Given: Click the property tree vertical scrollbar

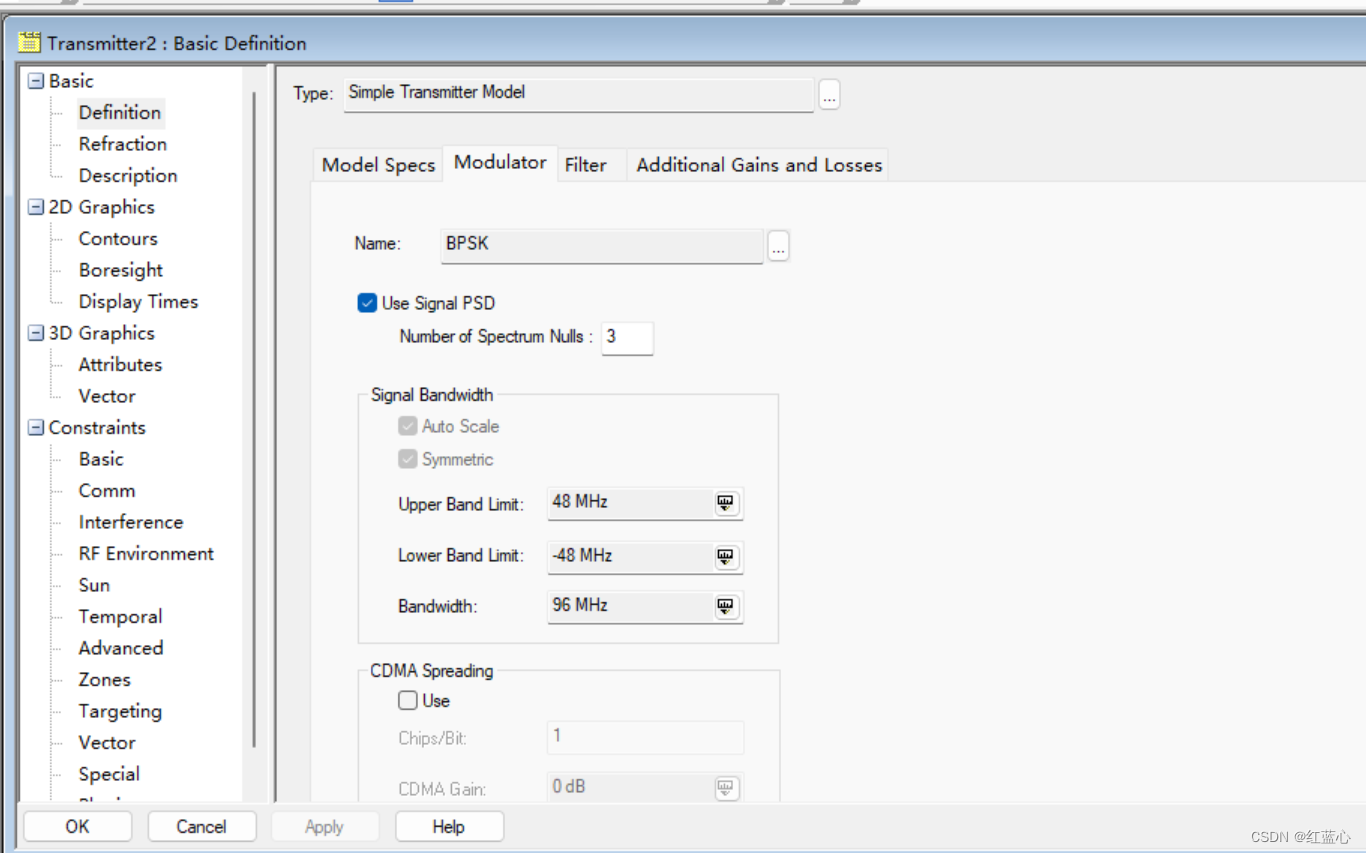Looking at the screenshot, I should coord(254,420).
